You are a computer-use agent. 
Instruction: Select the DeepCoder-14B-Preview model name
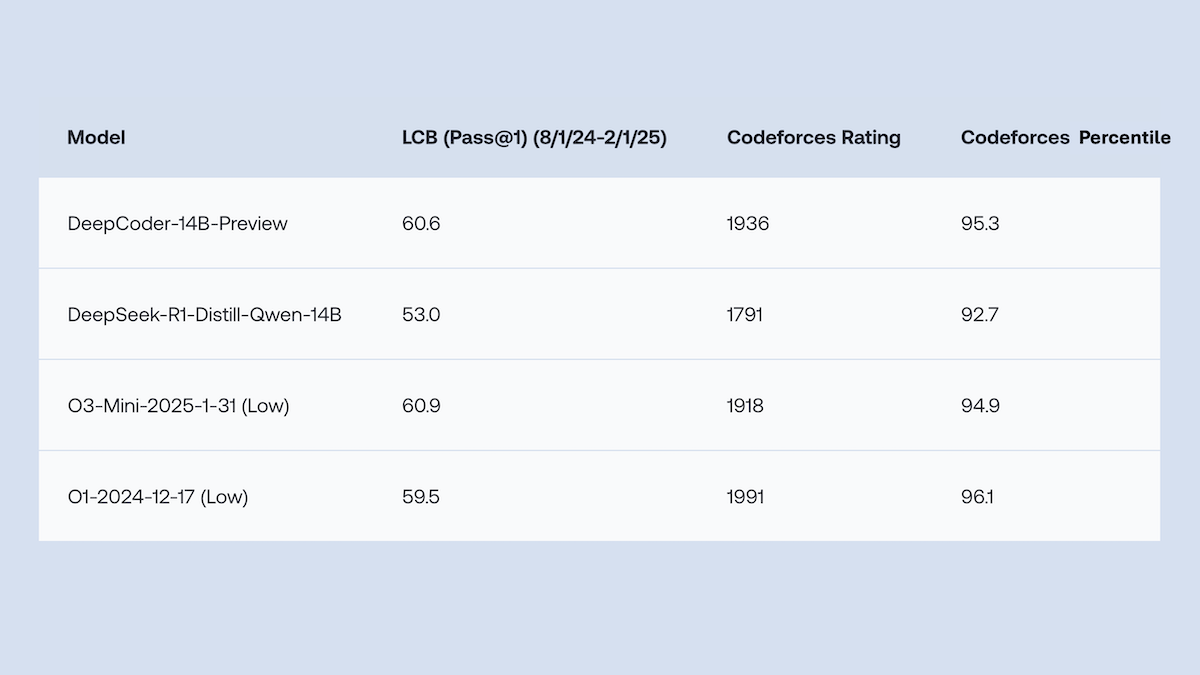tap(177, 224)
